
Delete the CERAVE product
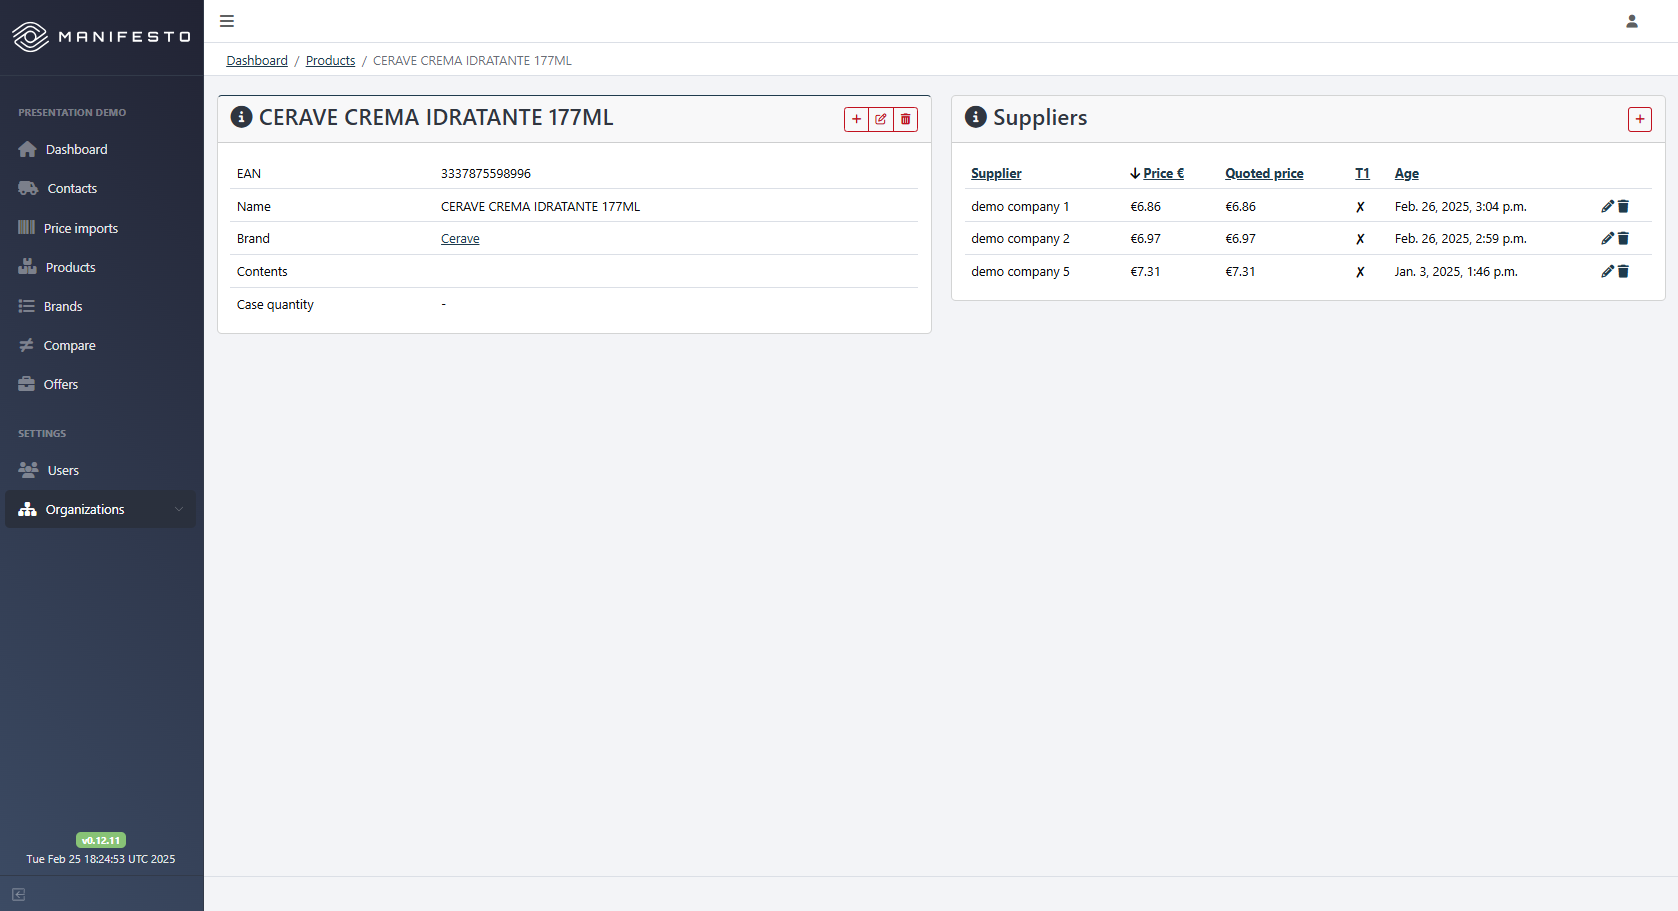[906, 119]
